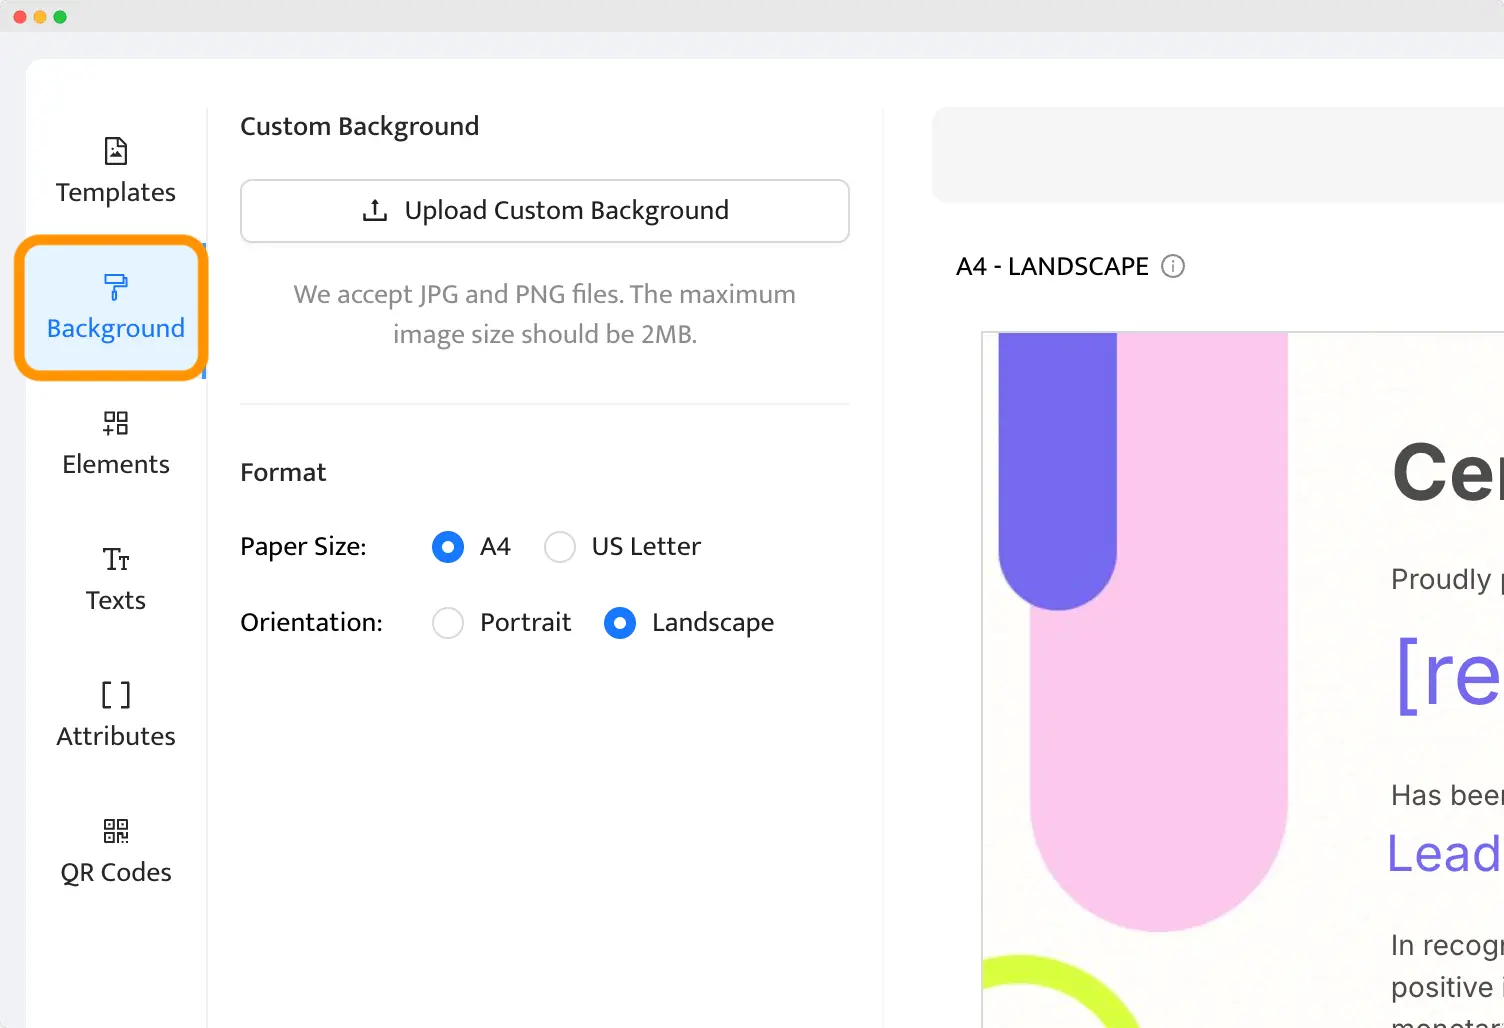
Task: Select US Letter paper size
Action: tap(560, 547)
